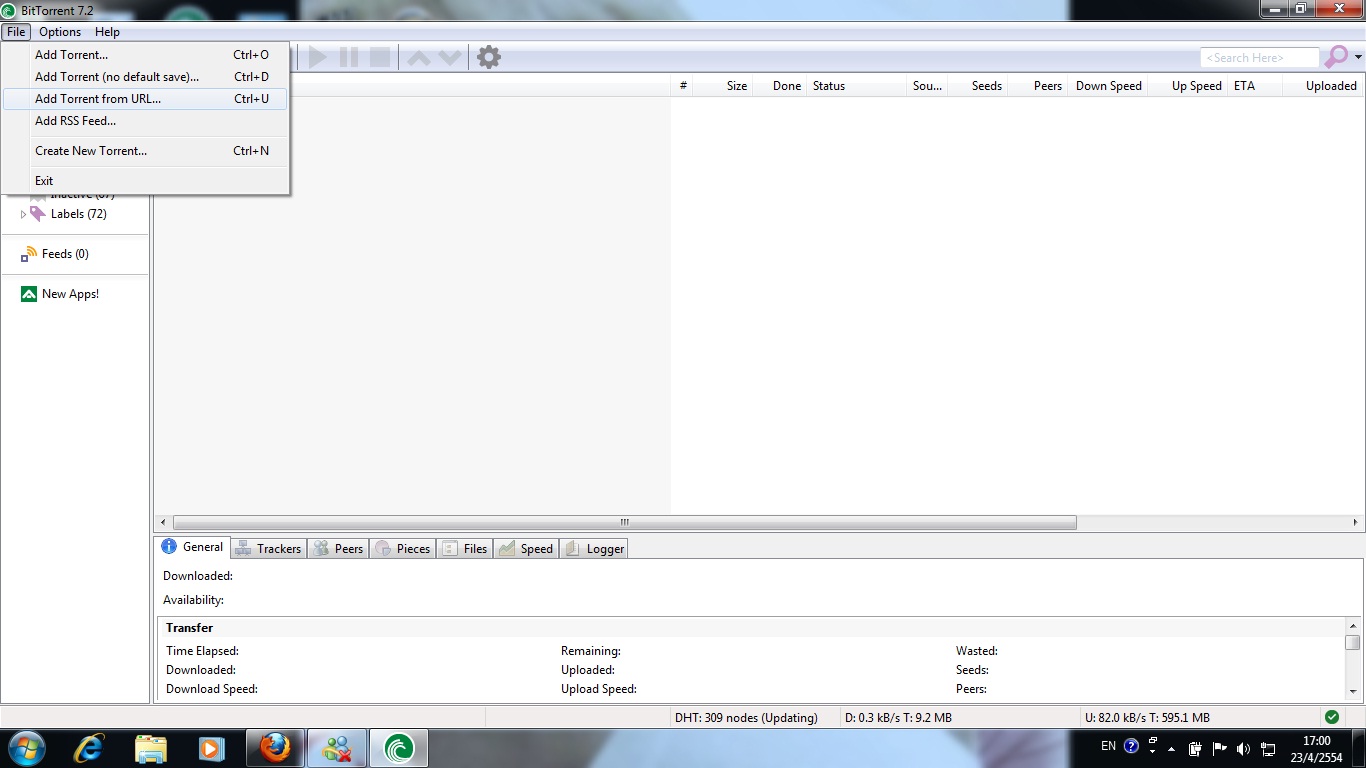Select Add Torrent (no default save)...

coord(145,77)
